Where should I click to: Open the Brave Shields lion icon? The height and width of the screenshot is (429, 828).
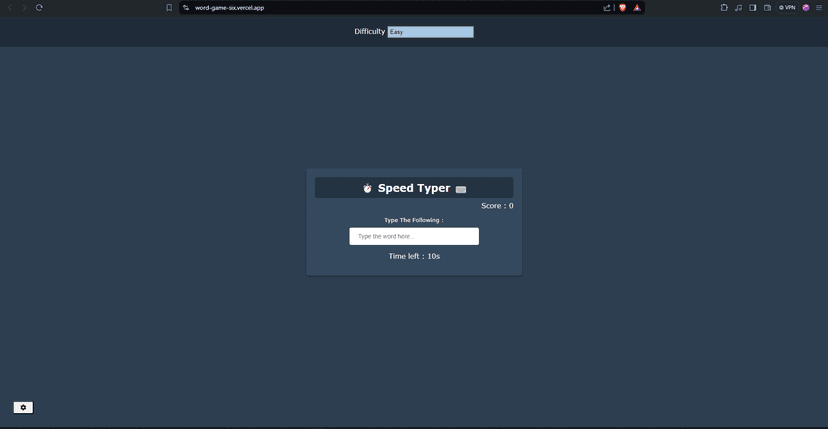pos(623,7)
